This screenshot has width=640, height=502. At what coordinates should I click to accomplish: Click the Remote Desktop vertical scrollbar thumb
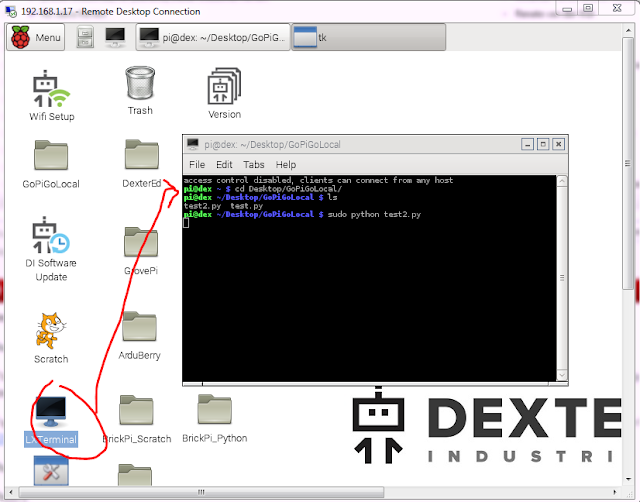pos(628,163)
